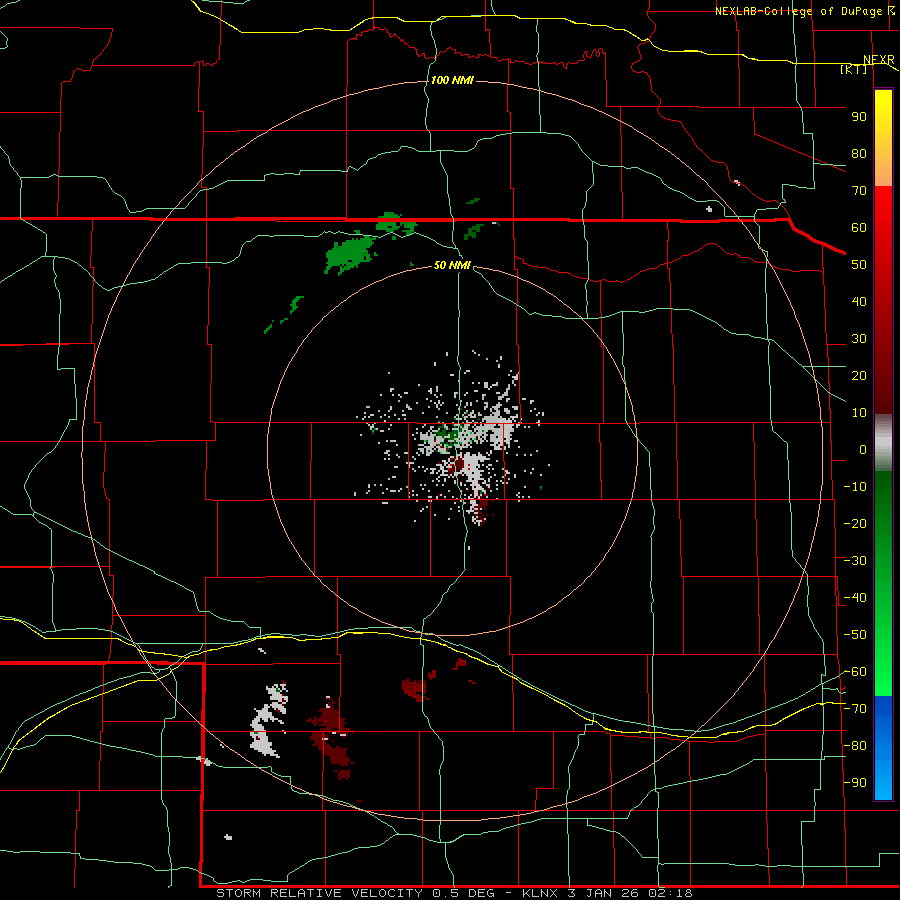This screenshot has width=900, height=900.
Task: Click the -40 knot scale label
Action: 855,598
